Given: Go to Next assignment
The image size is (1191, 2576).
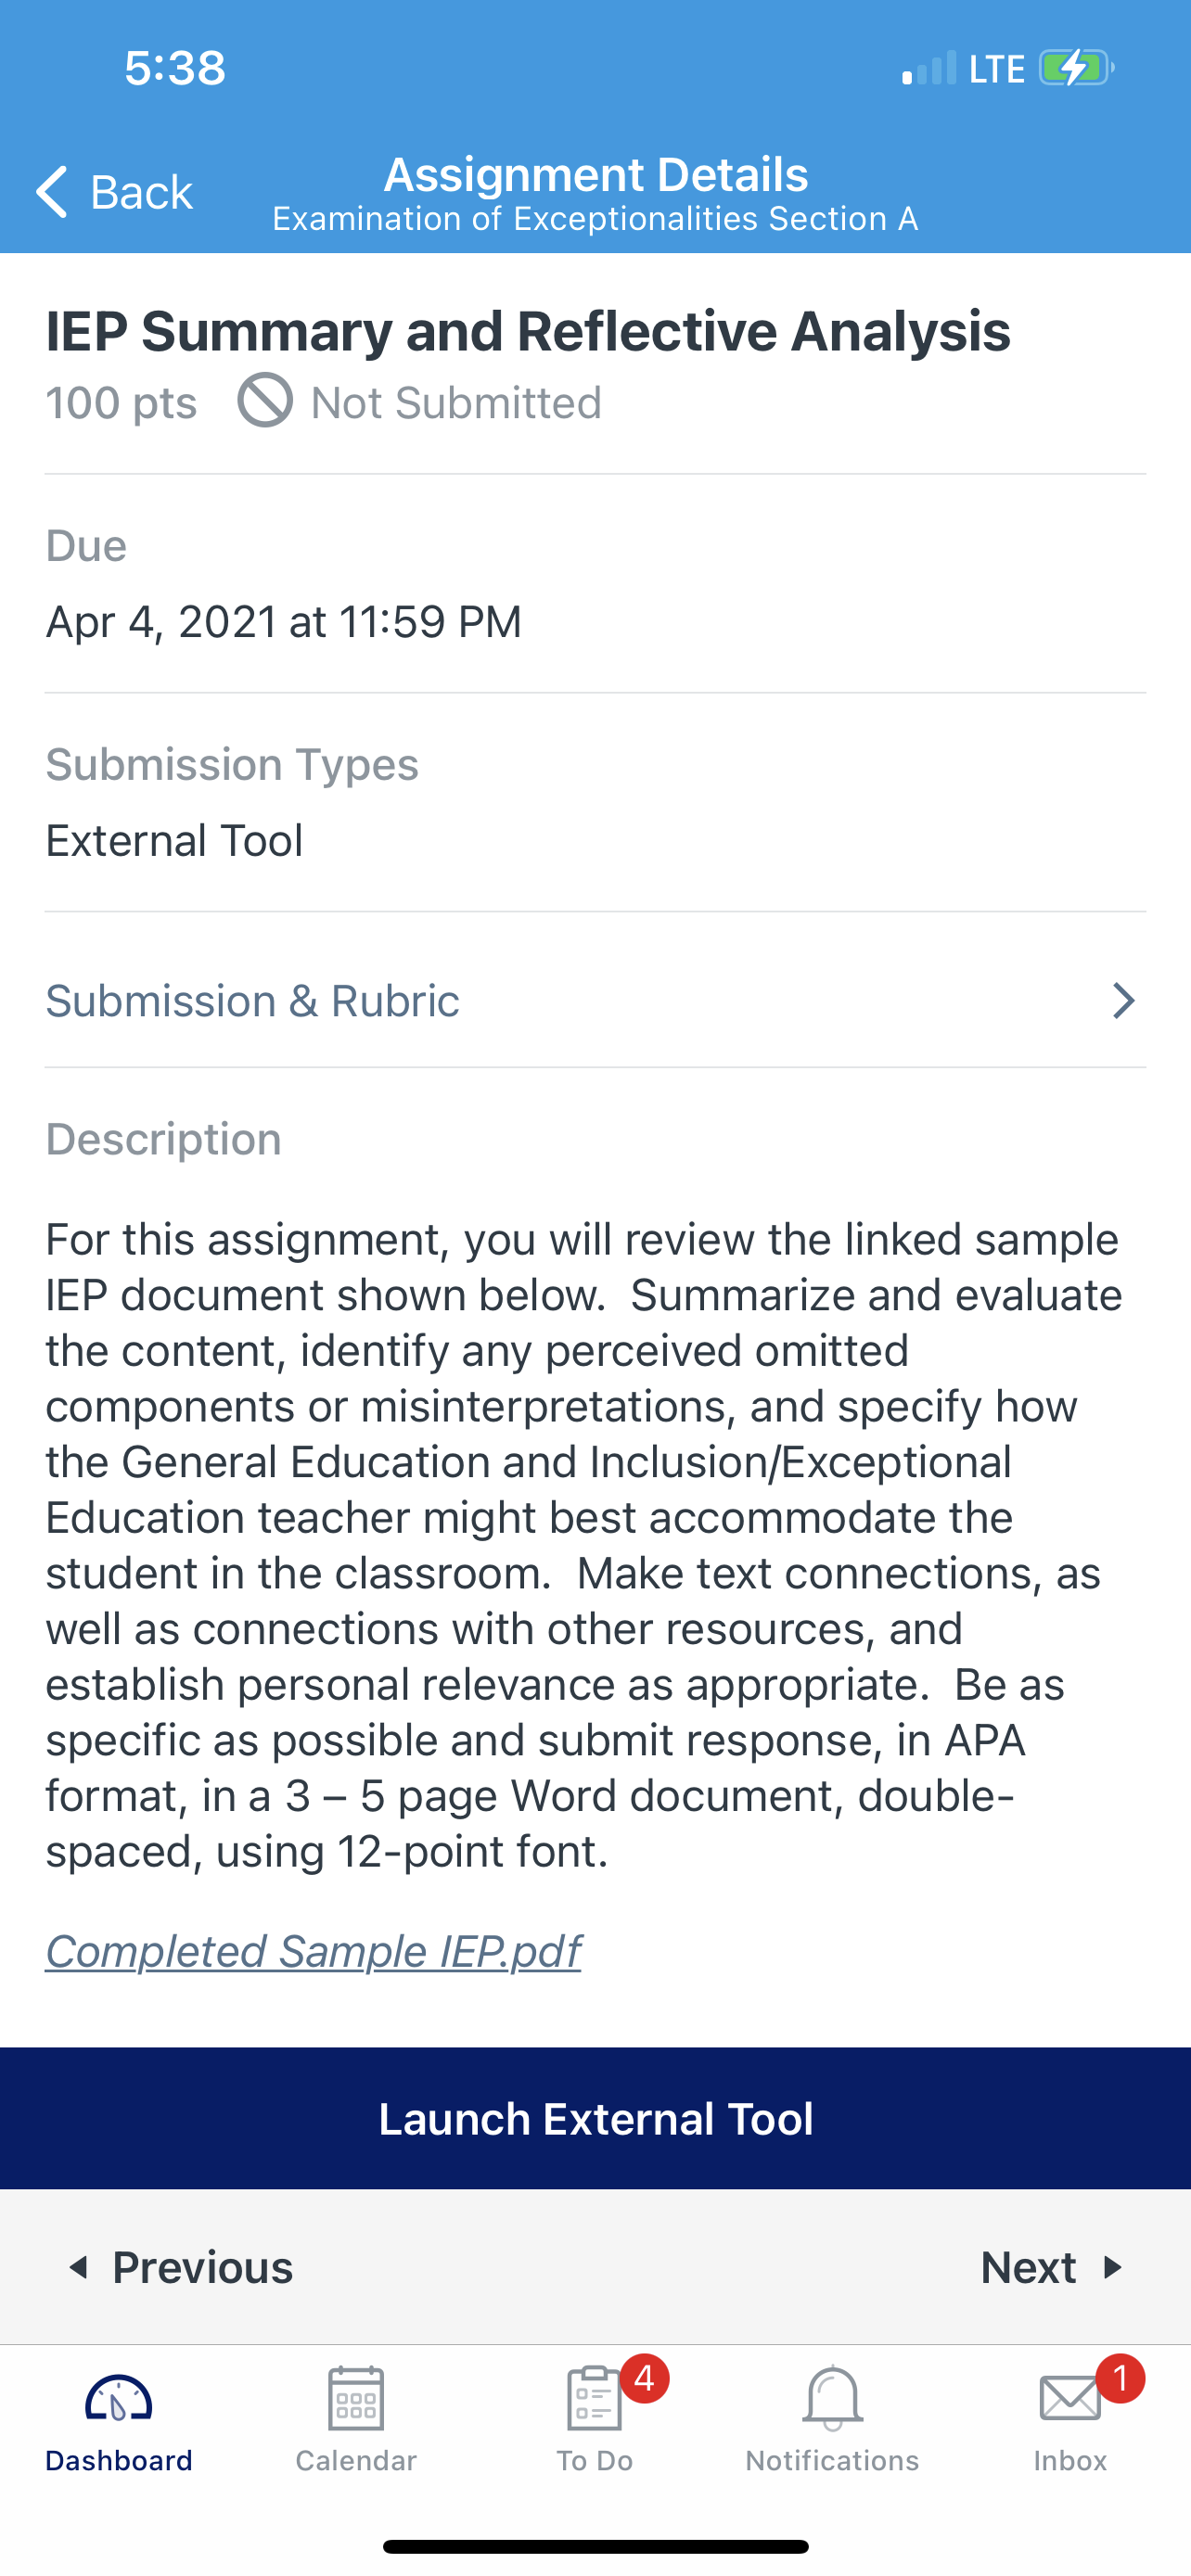Looking at the screenshot, I should (1052, 2267).
